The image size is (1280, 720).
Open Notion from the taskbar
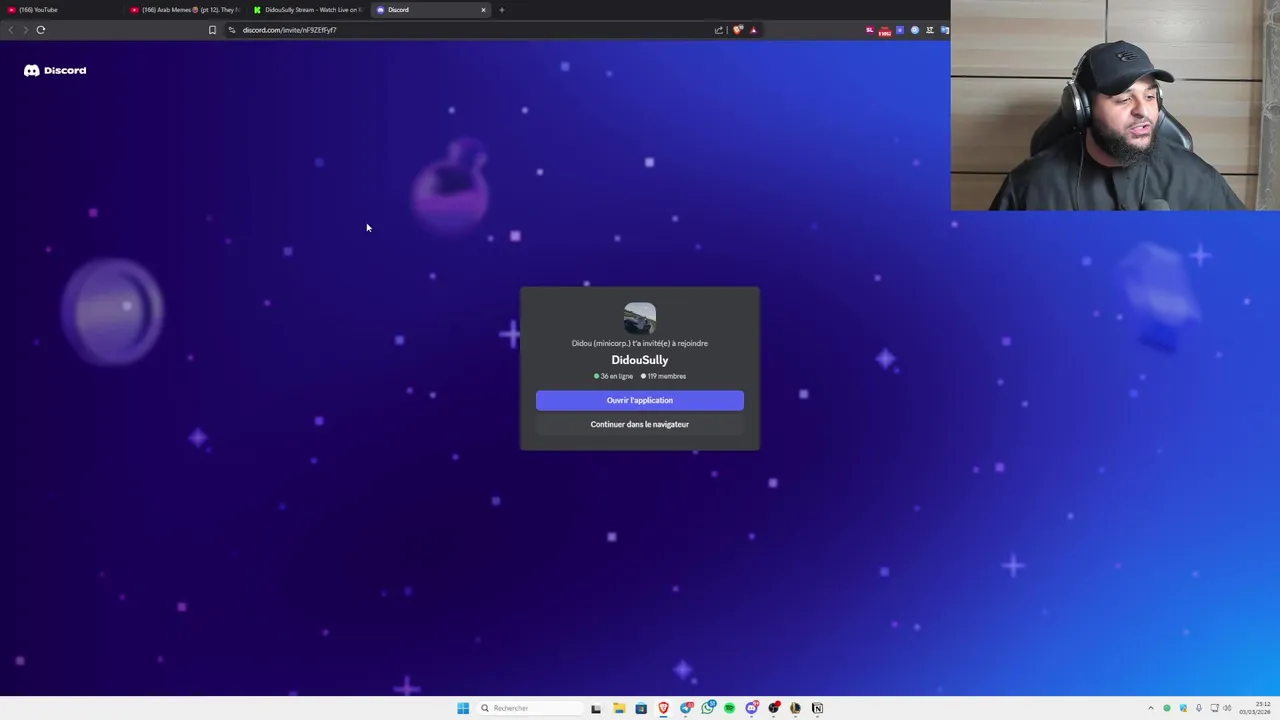[x=817, y=708]
